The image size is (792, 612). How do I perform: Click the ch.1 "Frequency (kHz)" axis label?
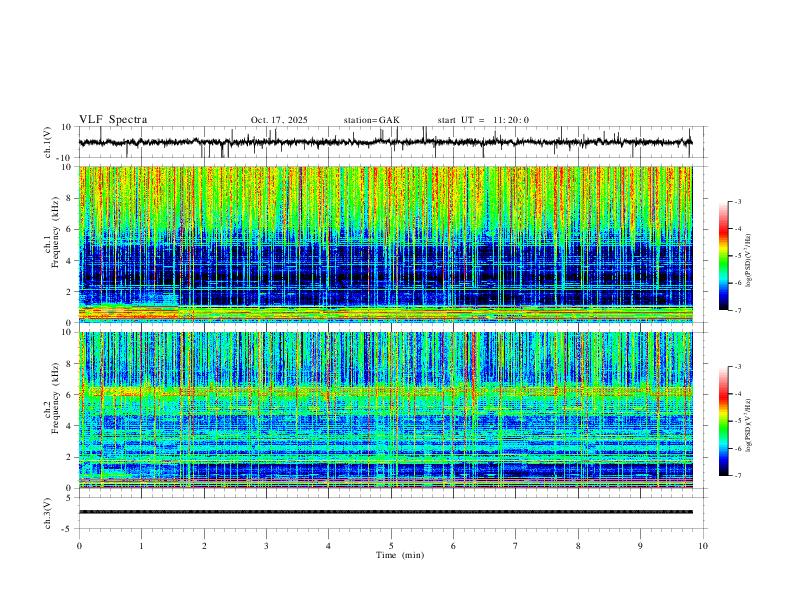coord(56,233)
